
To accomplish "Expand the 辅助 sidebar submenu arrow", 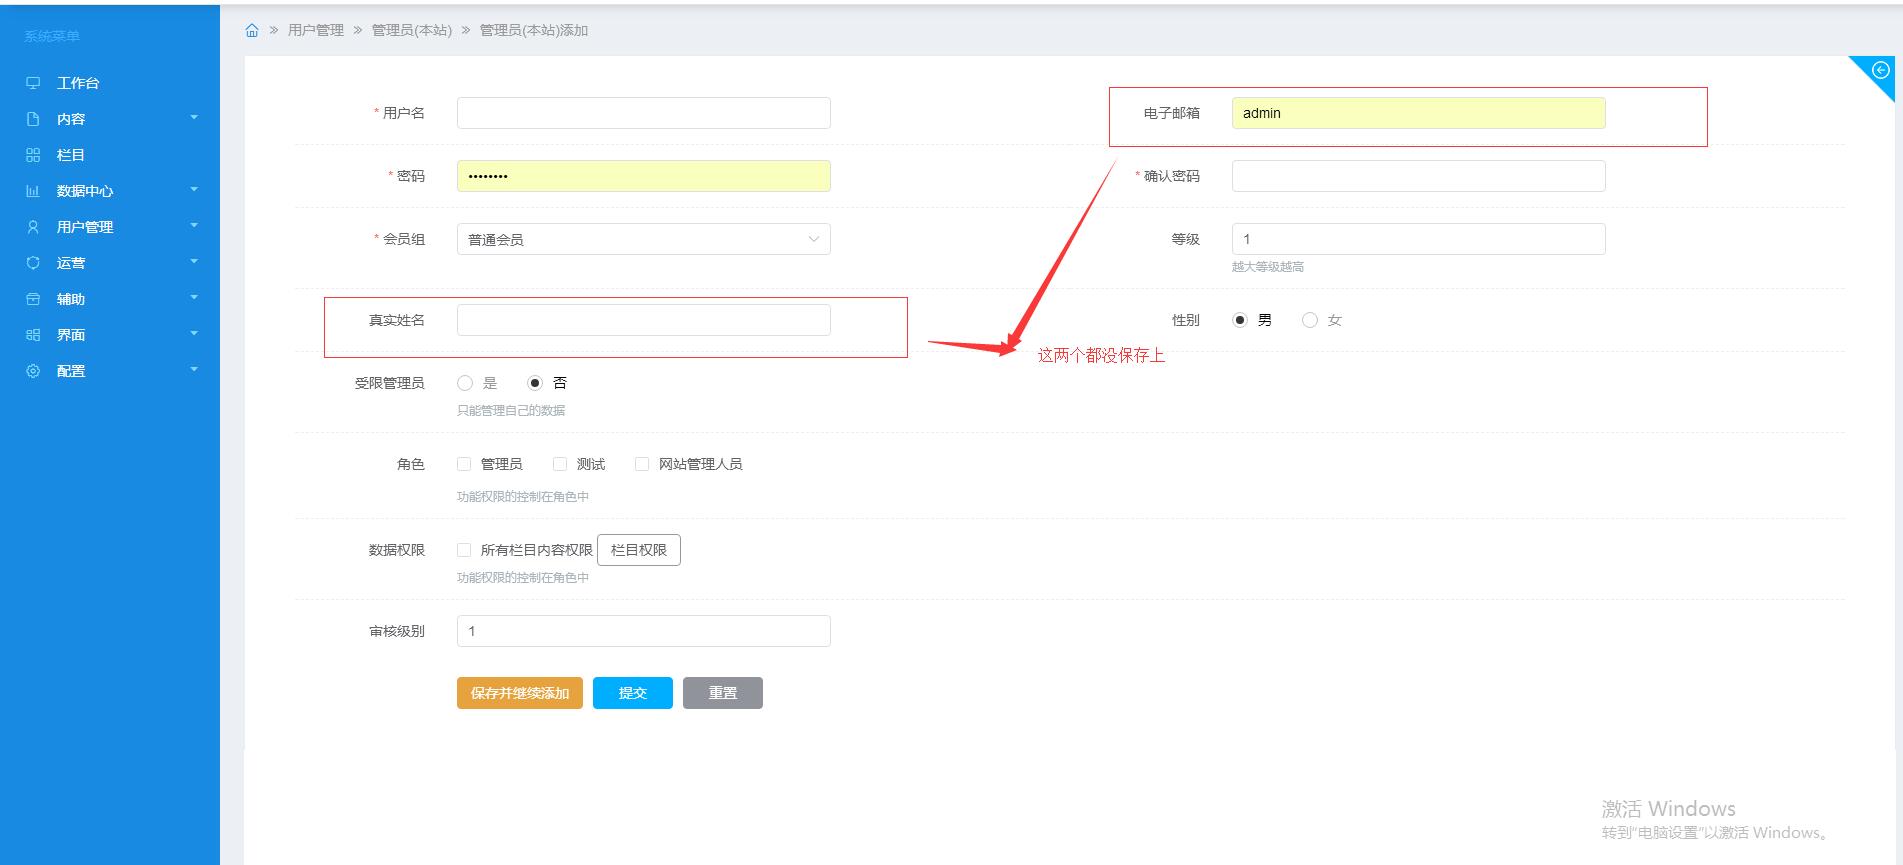I will click(x=194, y=298).
